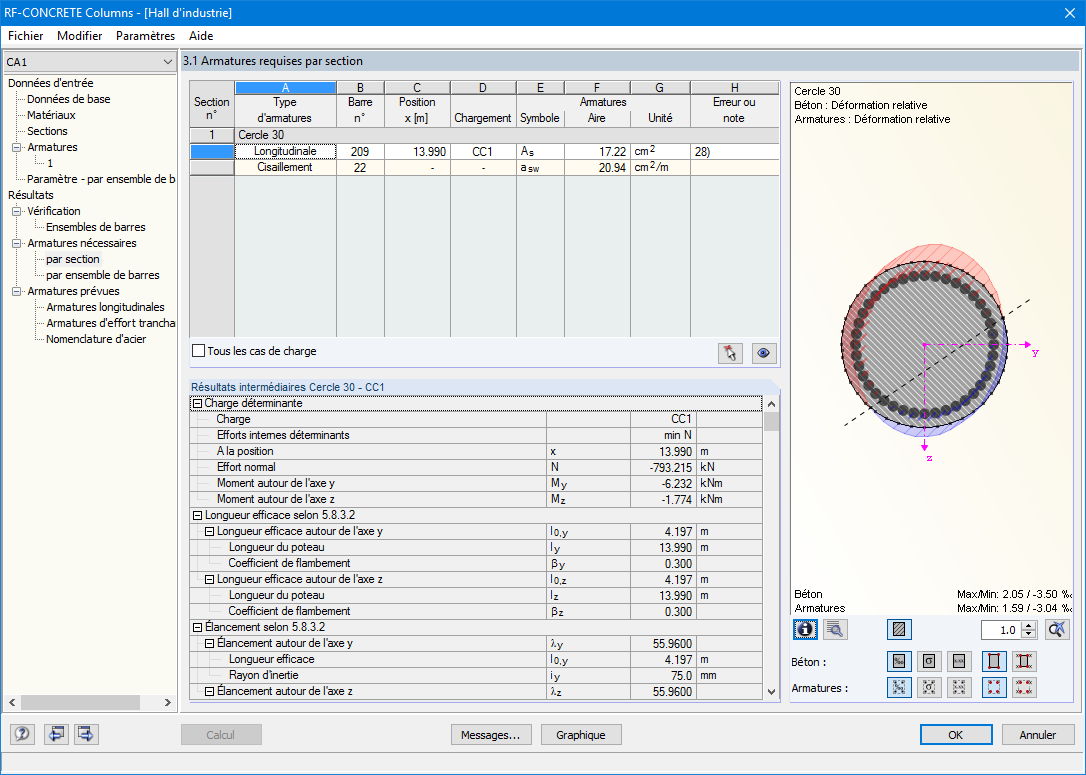The image size is (1086, 775).
Task: Select Matériaux tree item
Action: [x=51, y=115]
